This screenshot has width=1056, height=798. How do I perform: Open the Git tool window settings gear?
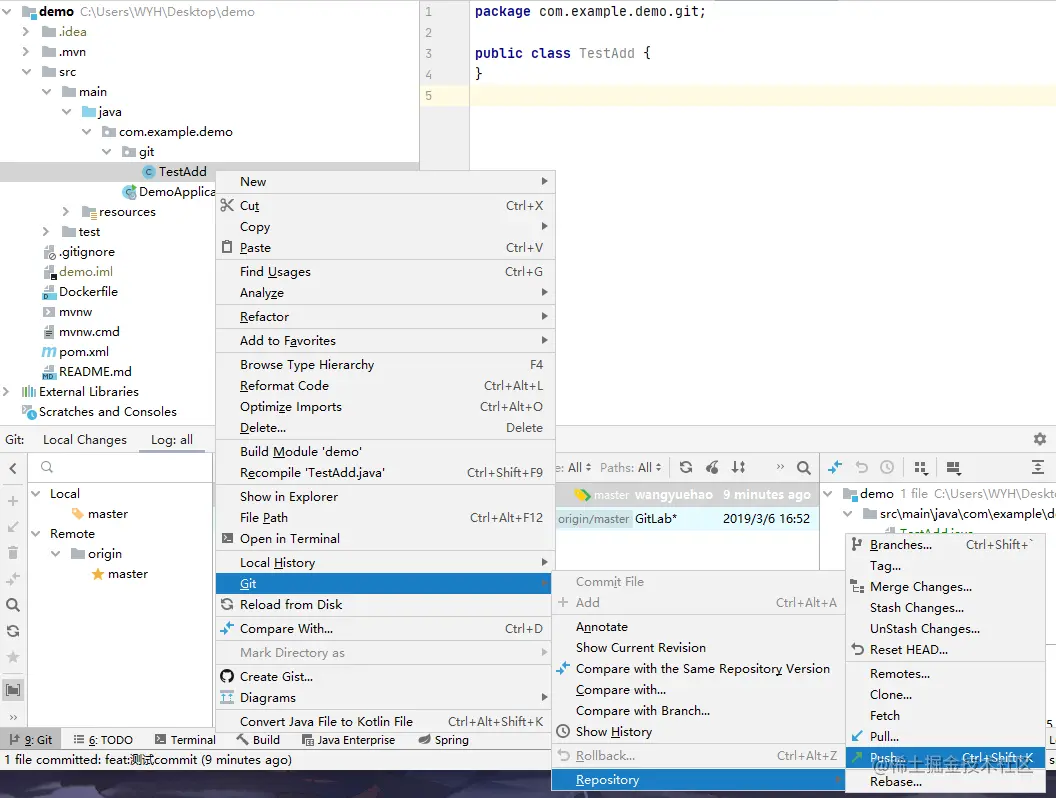1040,439
